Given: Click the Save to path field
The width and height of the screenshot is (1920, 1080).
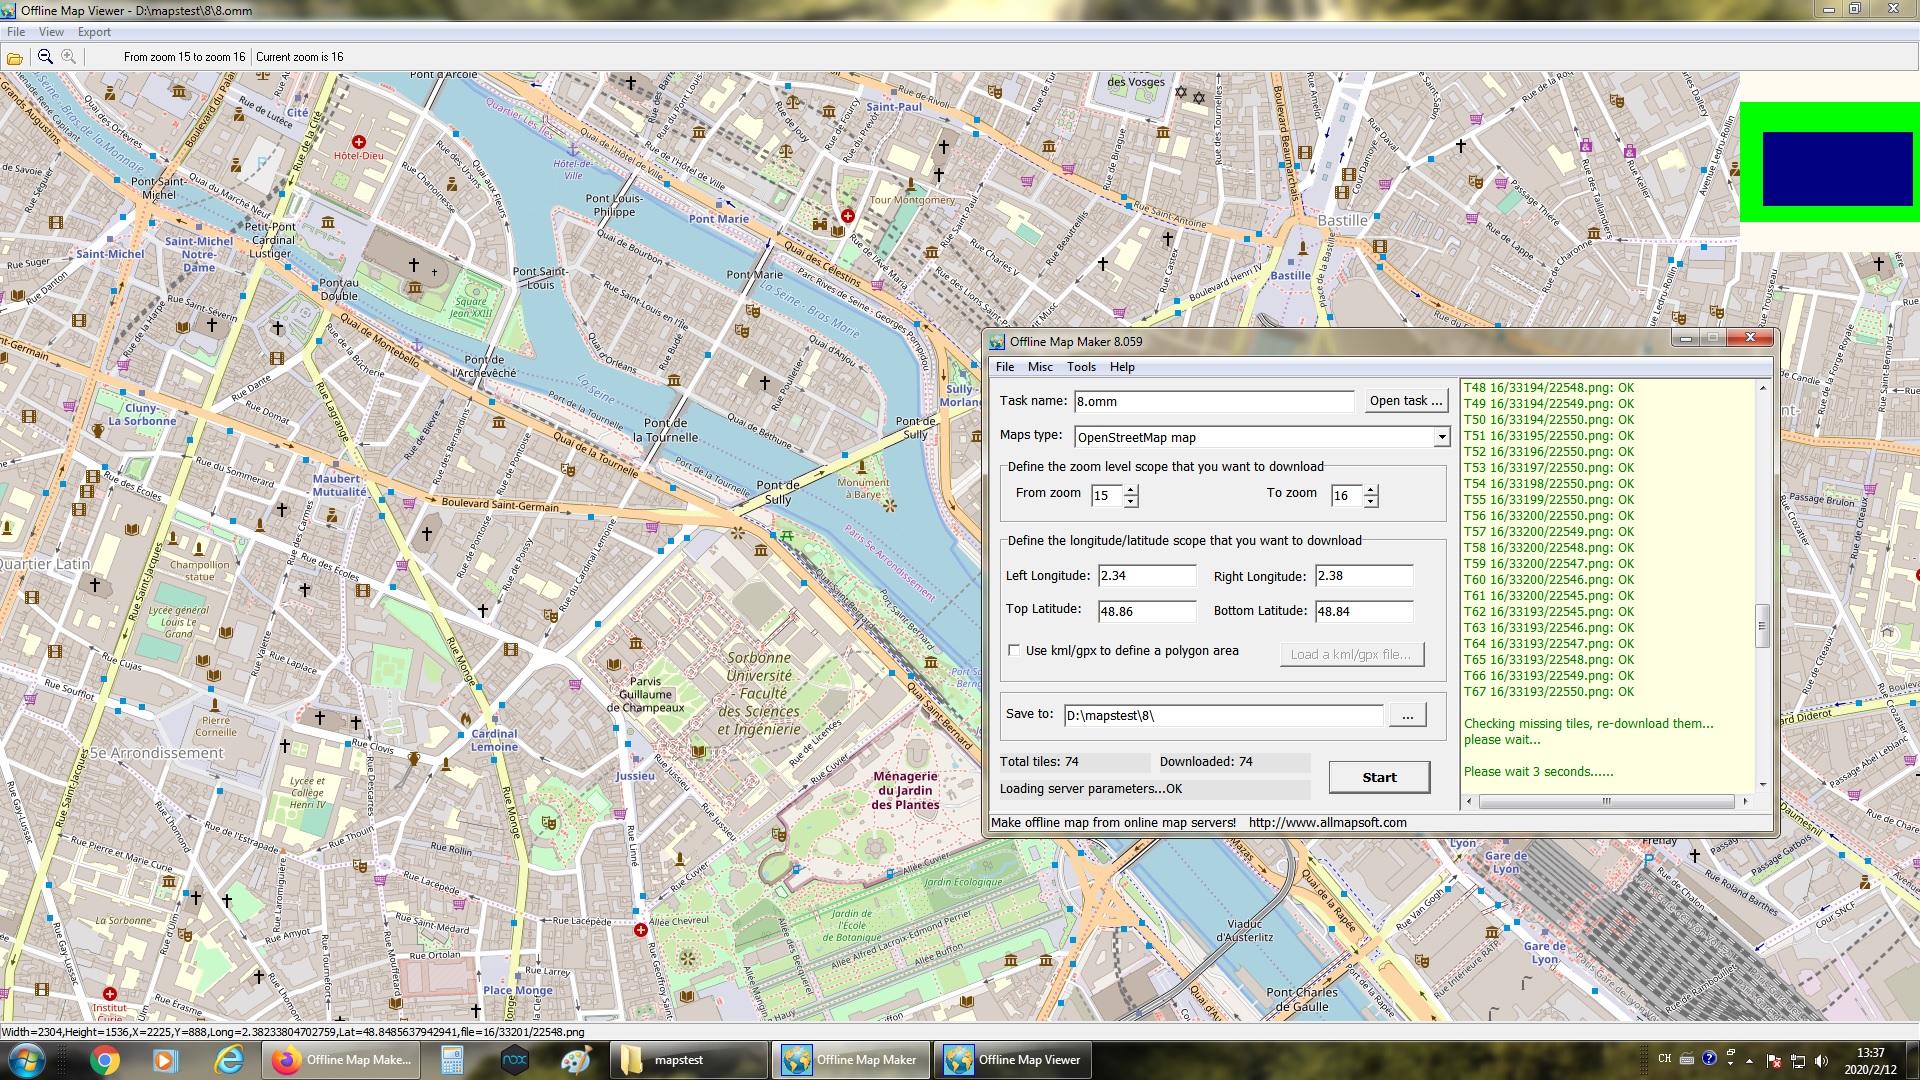Looking at the screenshot, I should [x=1224, y=715].
